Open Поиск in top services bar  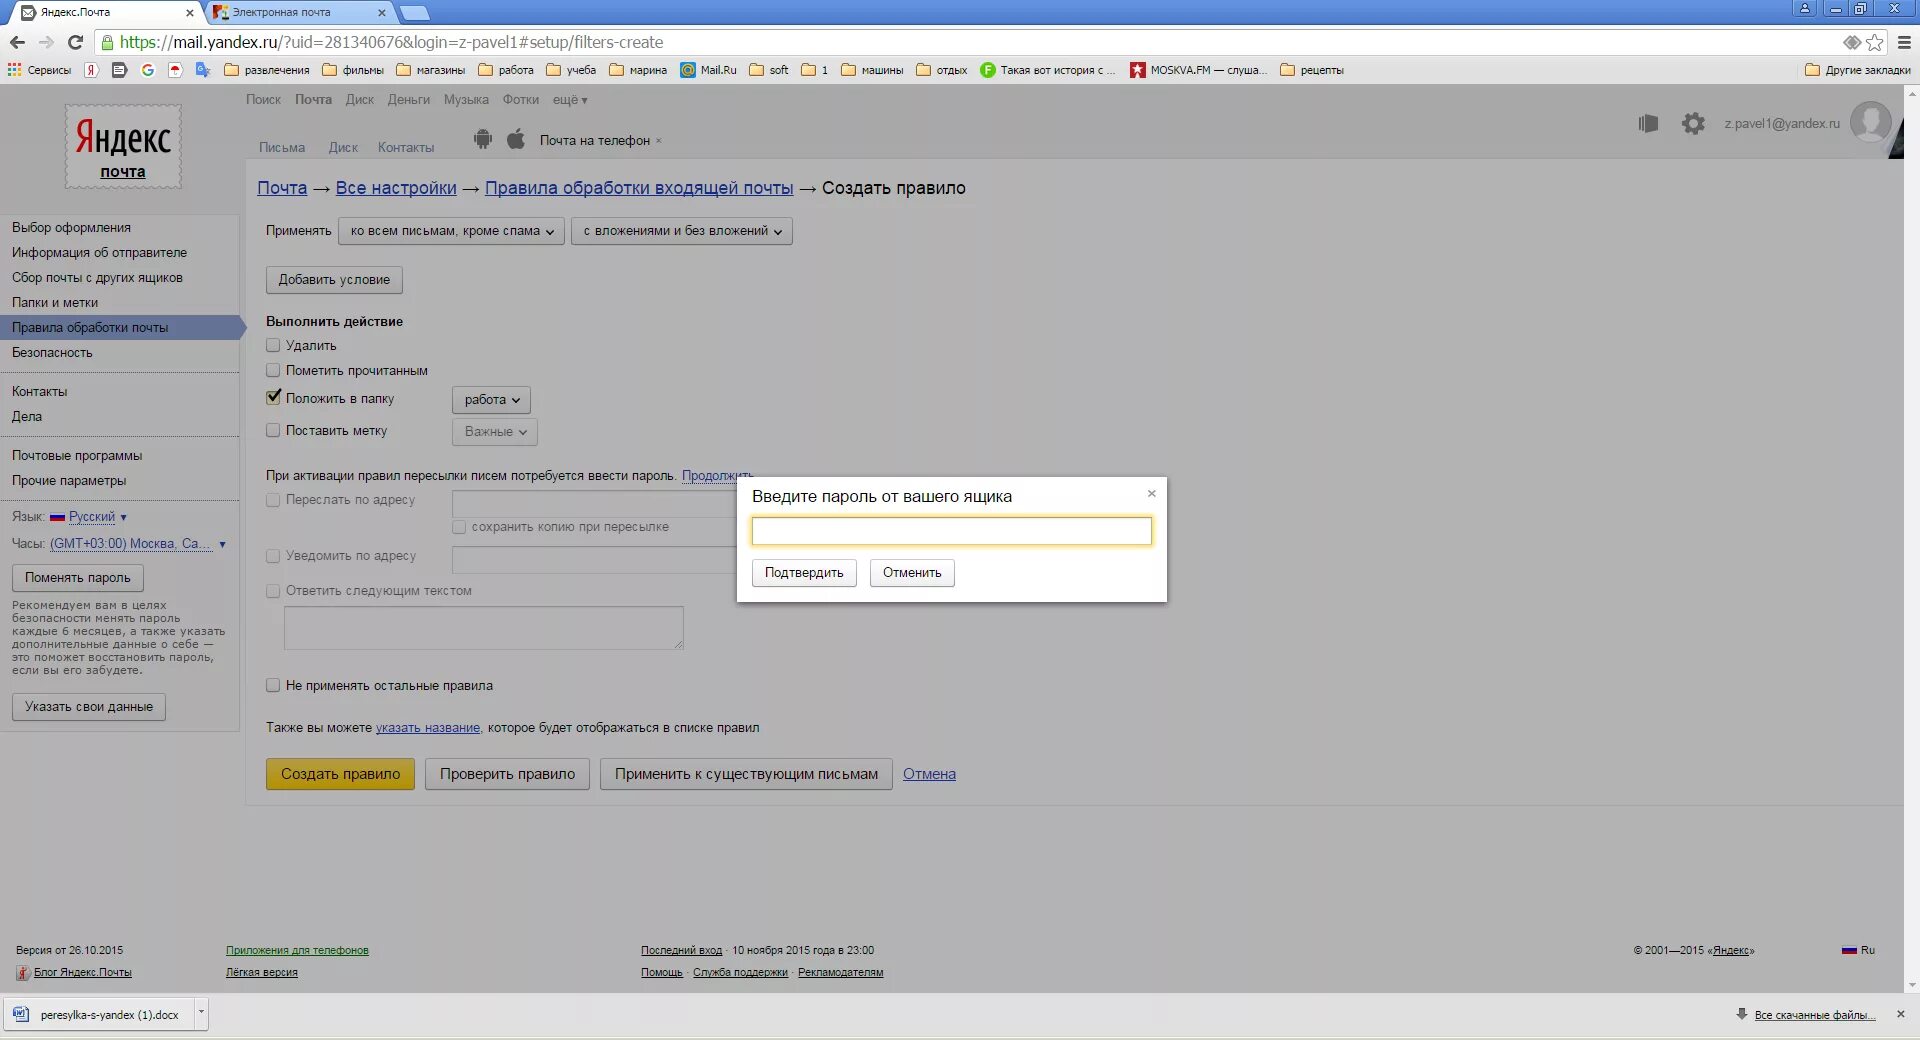[263, 100]
